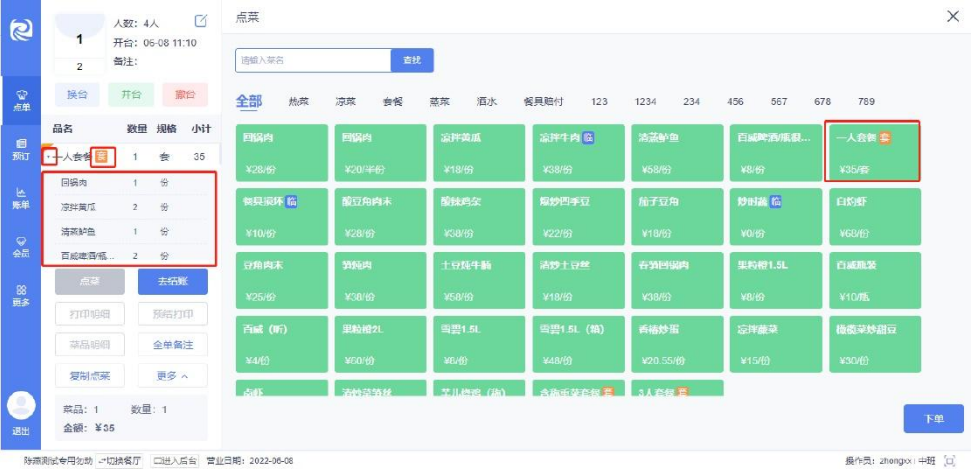The height and width of the screenshot is (471, 971).
Task: Open the 更多 section in the sidebar
Action: point(20,295)
